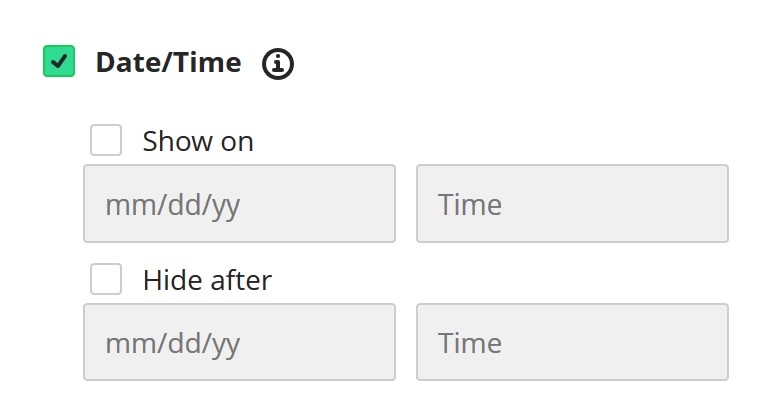The width and height of the screenshot is (758, 406).
Task: Click the Show on Time field
Action: [x=572, y=203]
